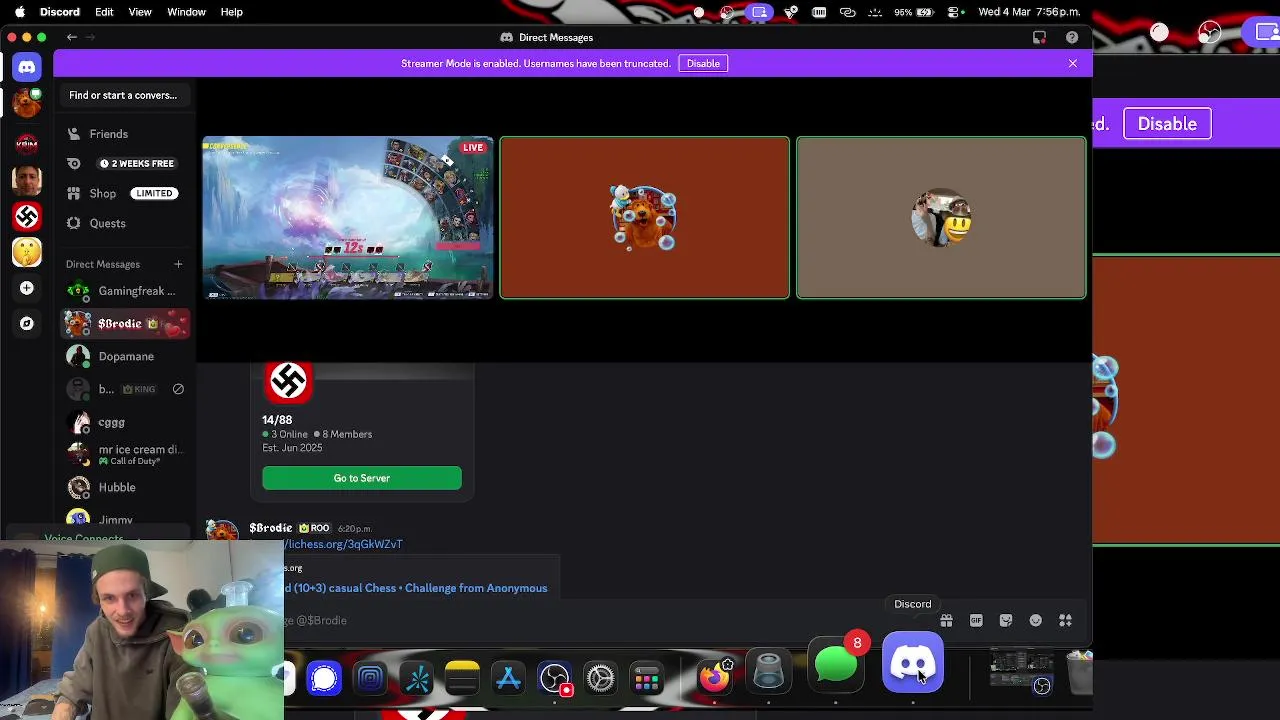This screenshot has height=720, width=1280.
Task: Open the Friends tab
Action: point(125,134)
